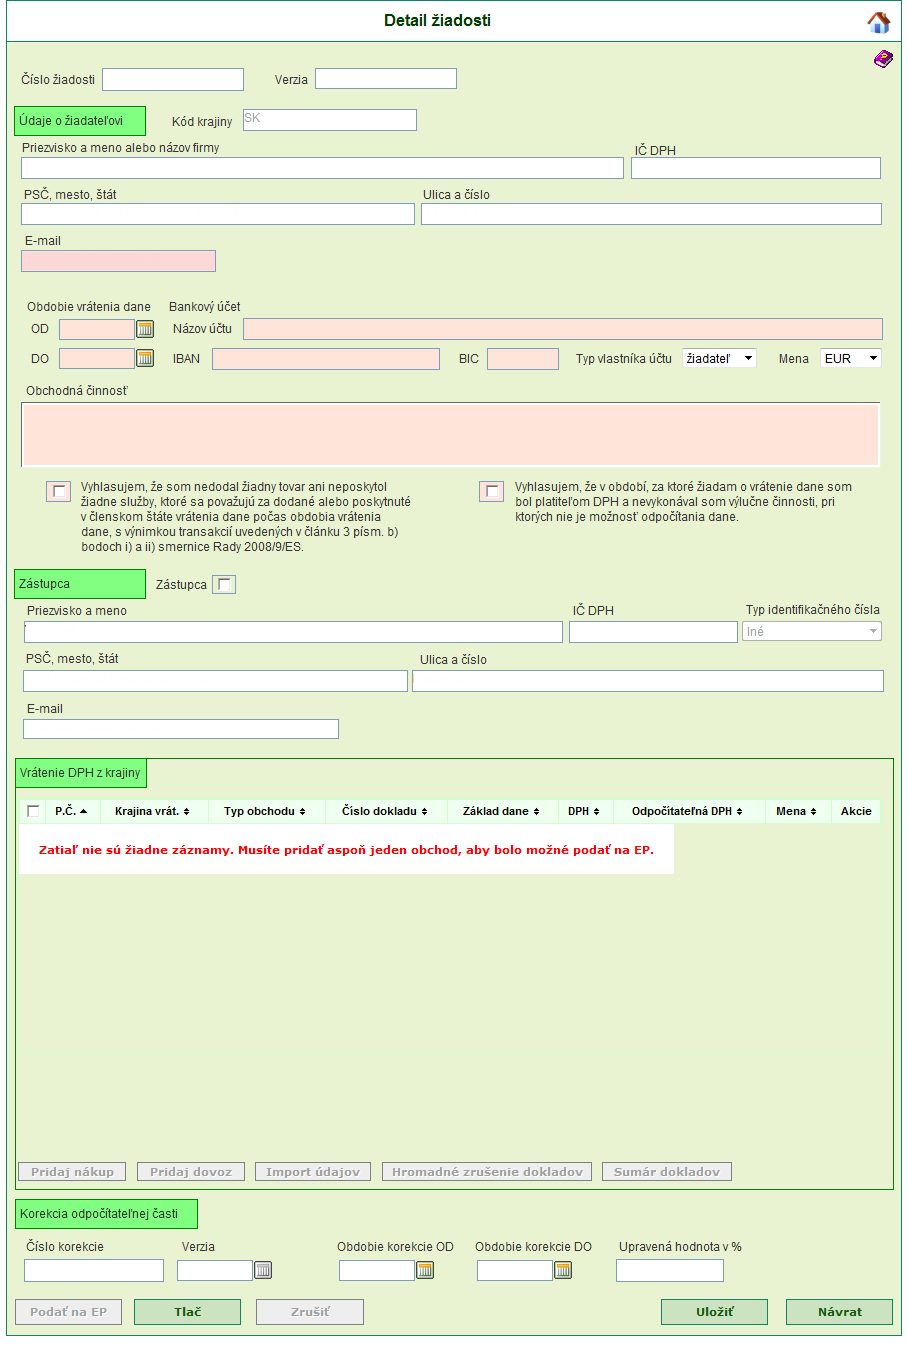Image resolution: width=908 pixels, height=1353 pixels.
Task: Check the no-goods-supplied declaration checkbox
Action: click(59, 491)
